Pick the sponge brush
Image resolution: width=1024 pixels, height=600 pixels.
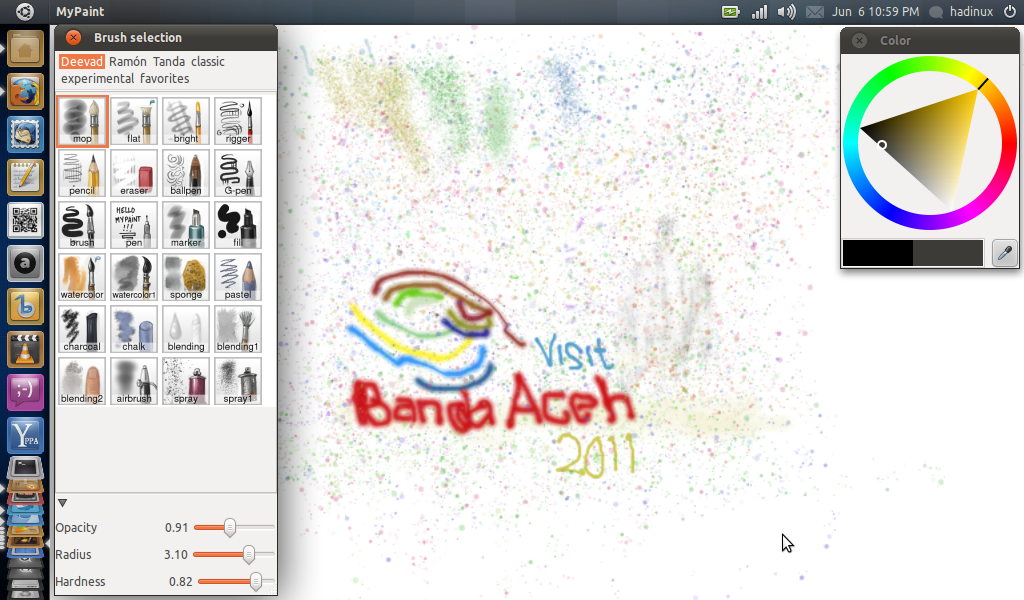tap(186, 277)
